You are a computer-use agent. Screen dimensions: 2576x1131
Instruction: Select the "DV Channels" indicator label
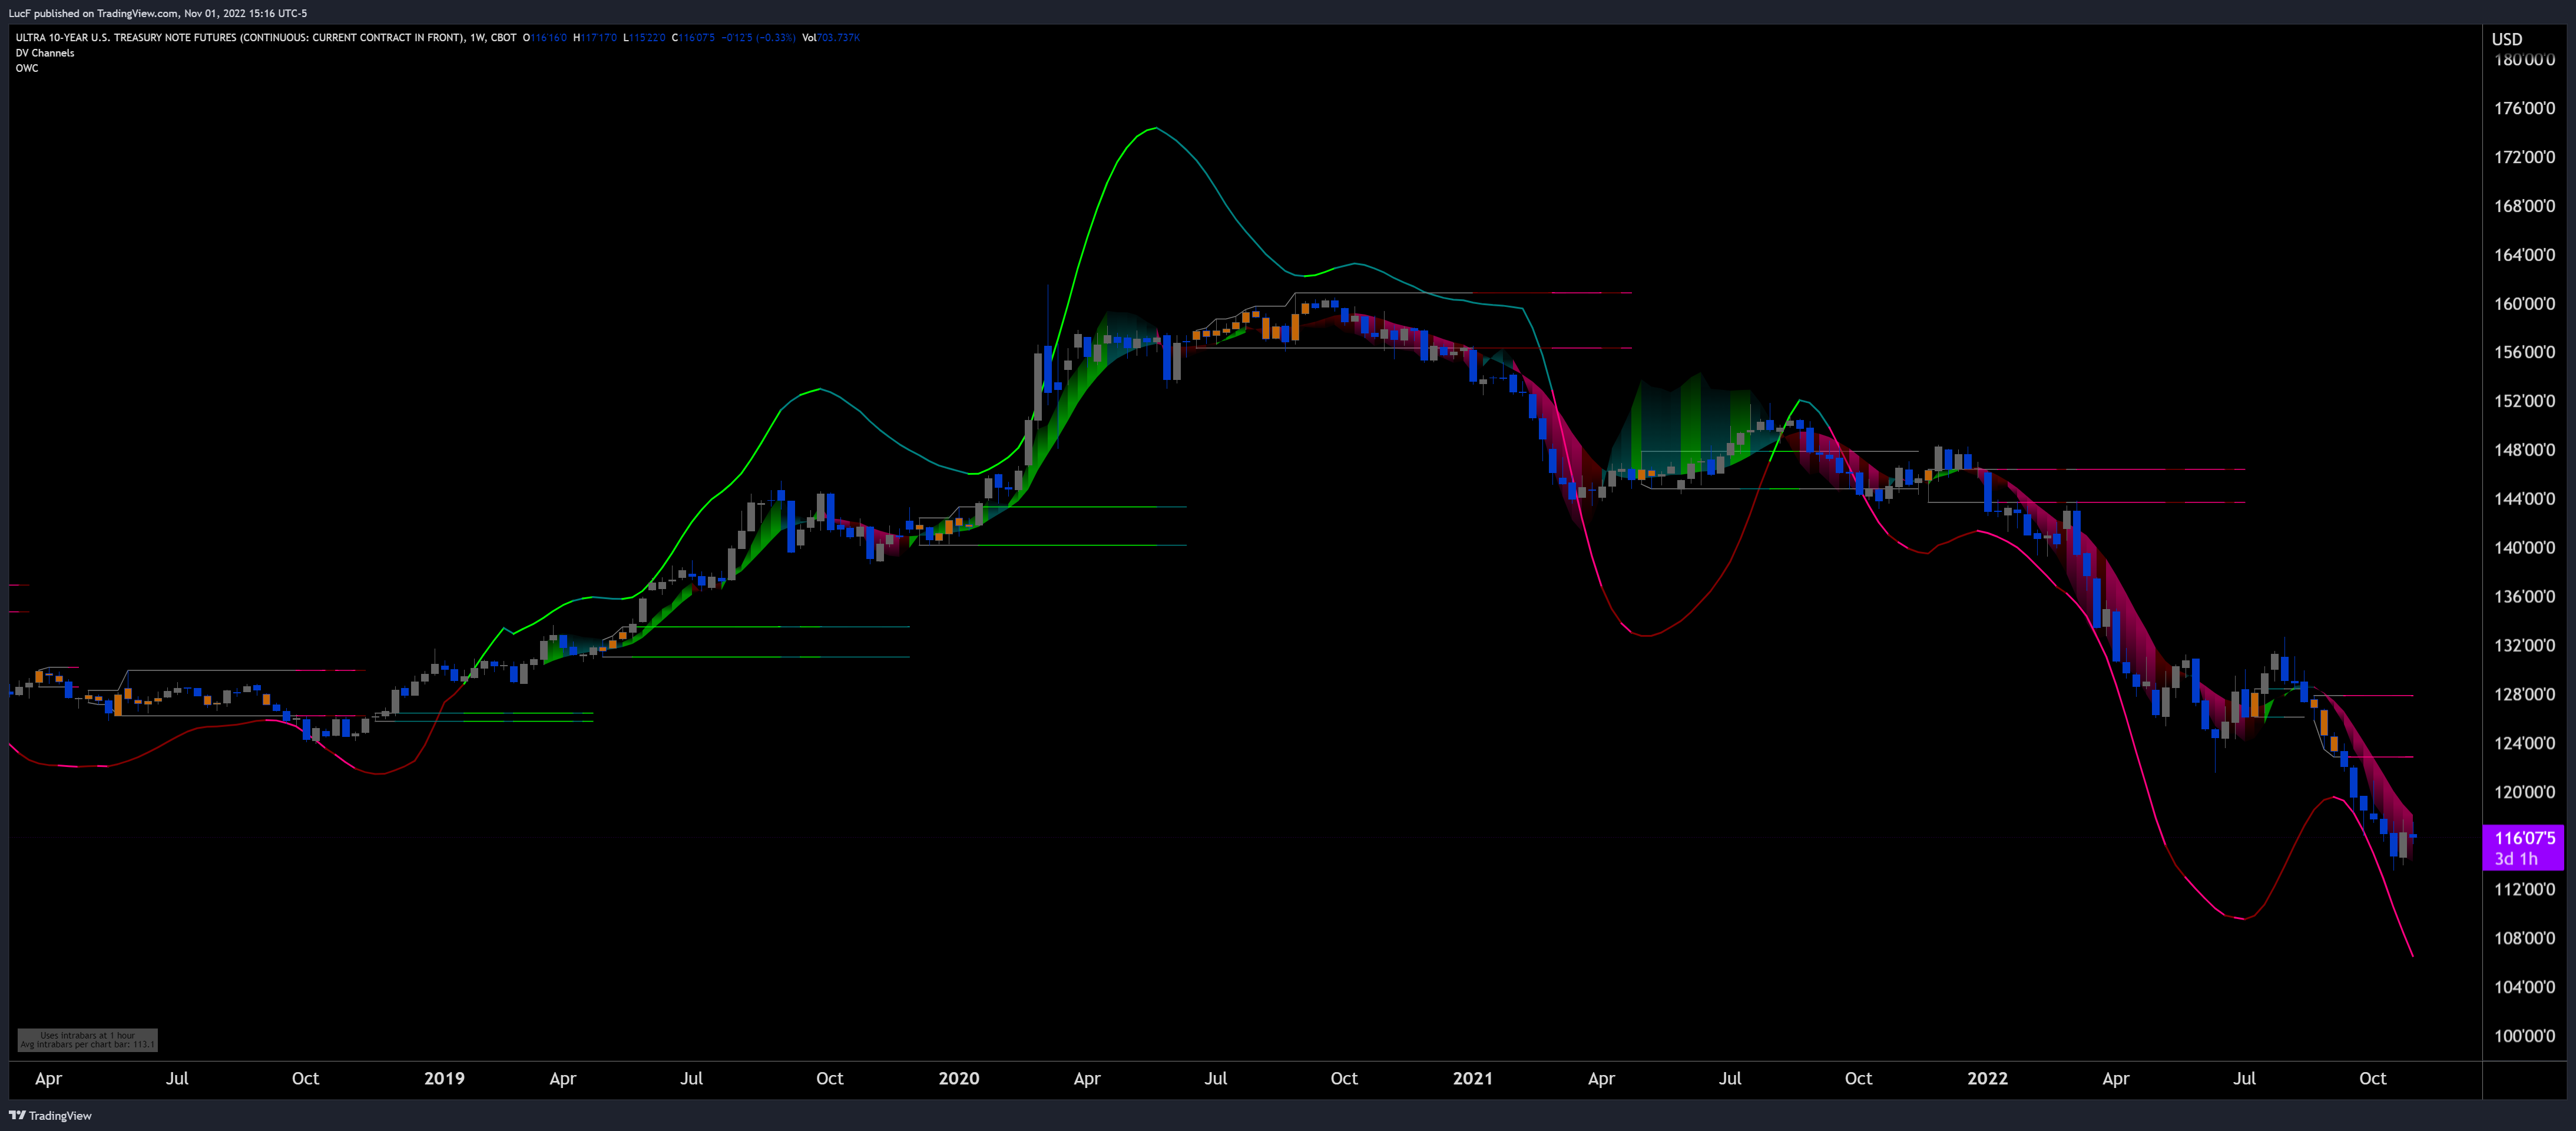coord(45,53)
